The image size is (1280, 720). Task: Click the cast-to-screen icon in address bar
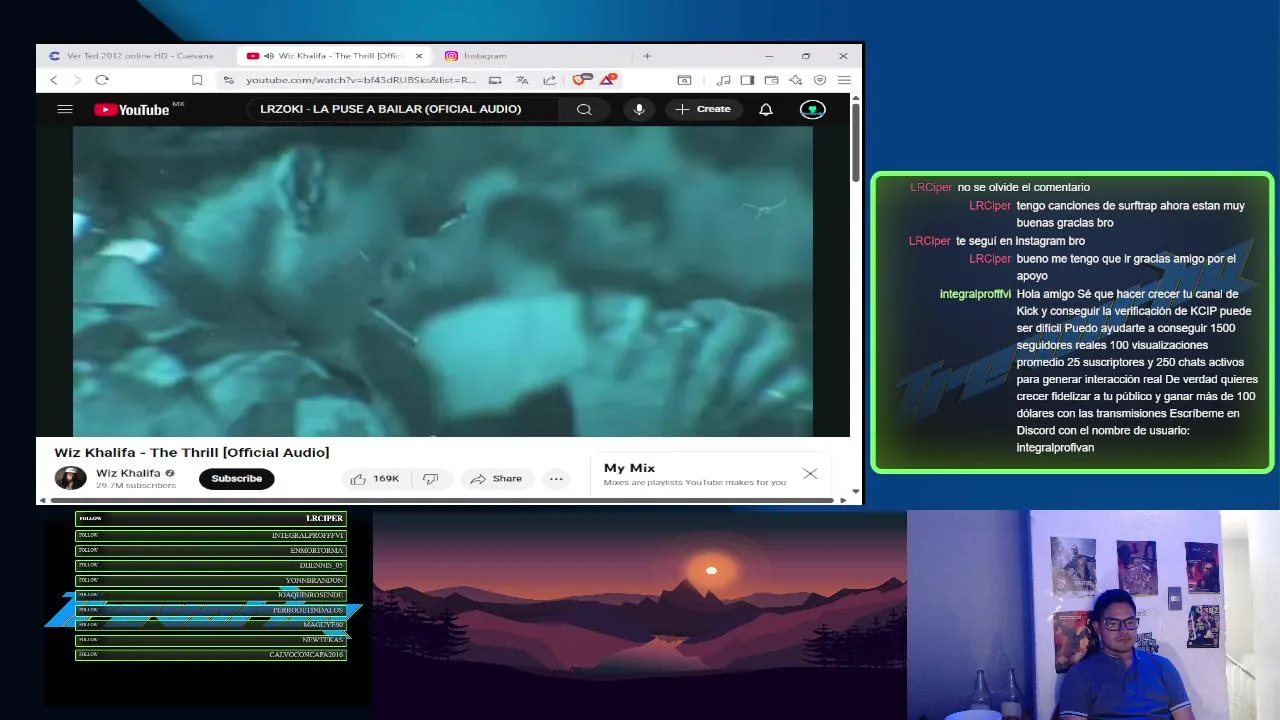(495, 80)
